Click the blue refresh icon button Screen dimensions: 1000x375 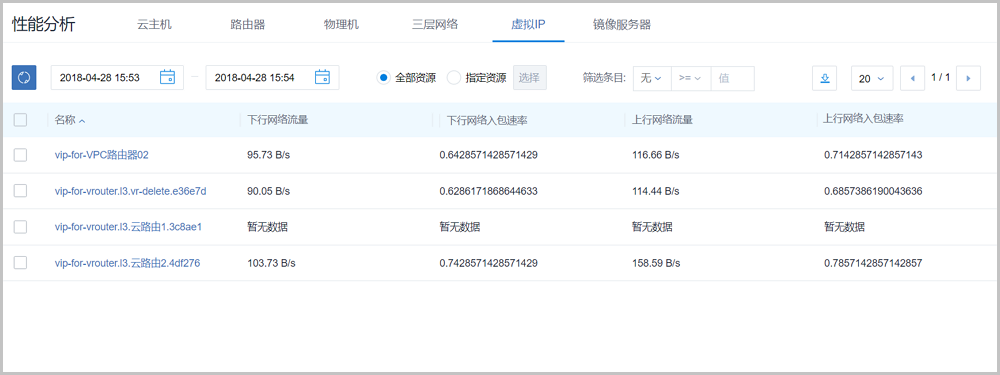click(24, 78)
